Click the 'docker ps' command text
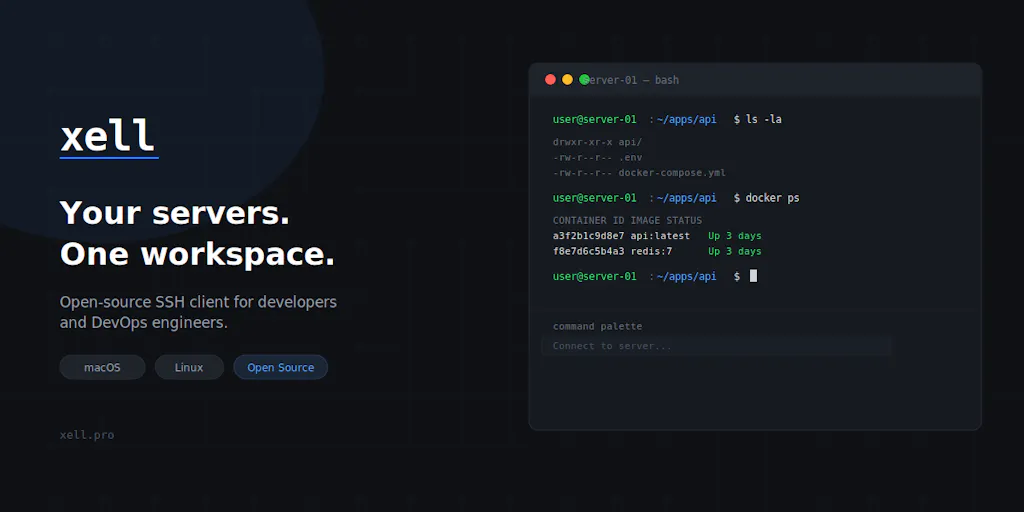The image size is (1024, 512). coord(773,198)
